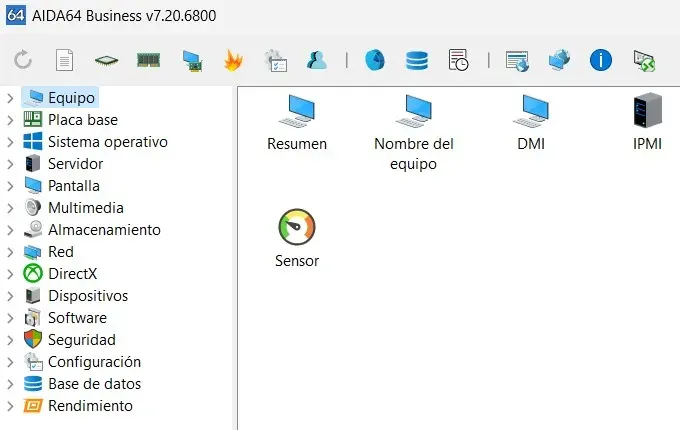Start the flame stability test icon

click(233, 60)
